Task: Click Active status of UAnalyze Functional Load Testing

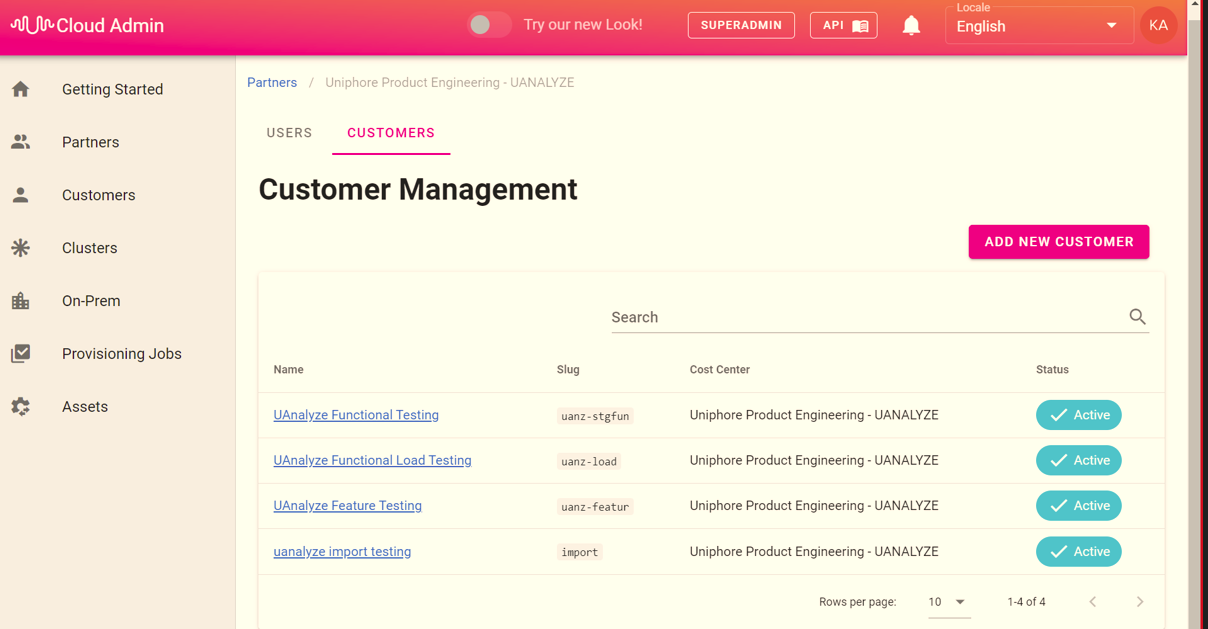Action: click(x=1078, y=460)
